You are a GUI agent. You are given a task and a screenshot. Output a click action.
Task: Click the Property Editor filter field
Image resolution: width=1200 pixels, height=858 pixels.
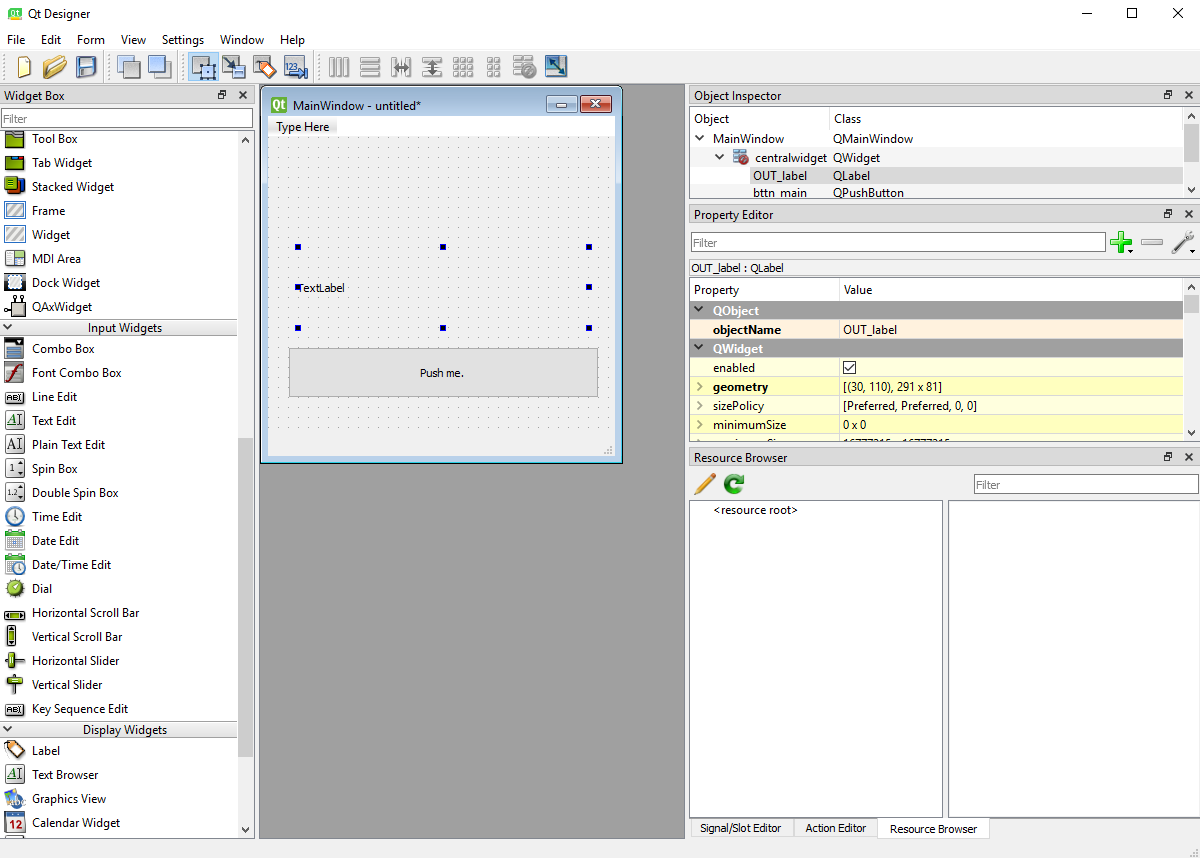(x=898, y=243)
